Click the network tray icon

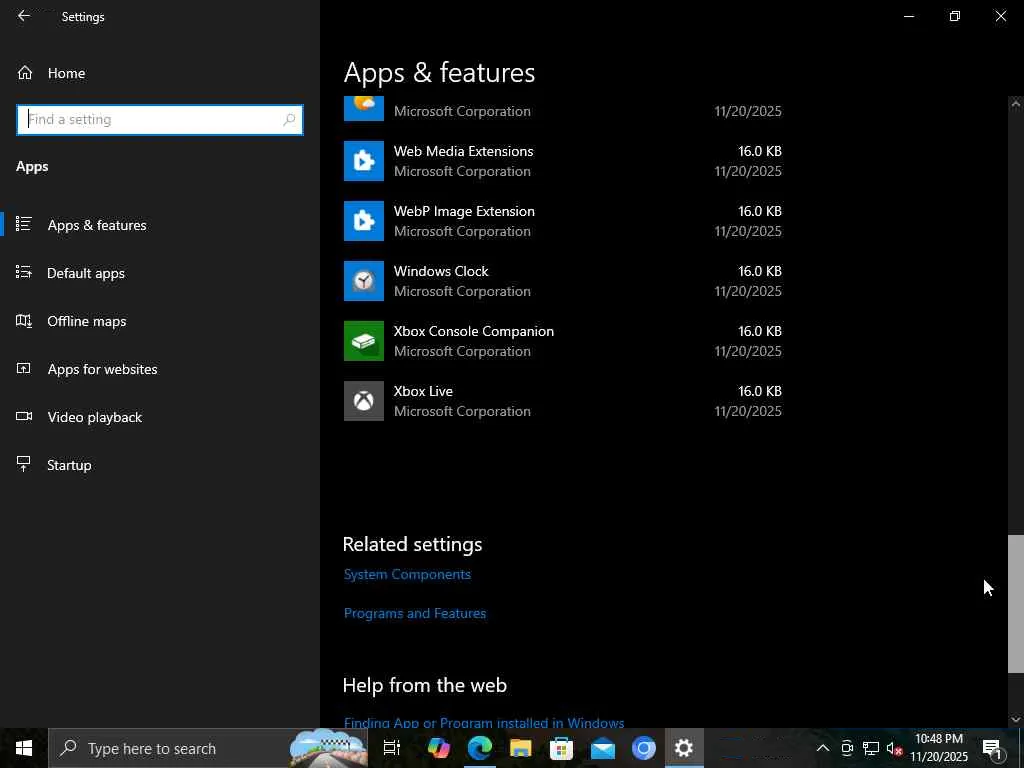[x=871, y=748]
